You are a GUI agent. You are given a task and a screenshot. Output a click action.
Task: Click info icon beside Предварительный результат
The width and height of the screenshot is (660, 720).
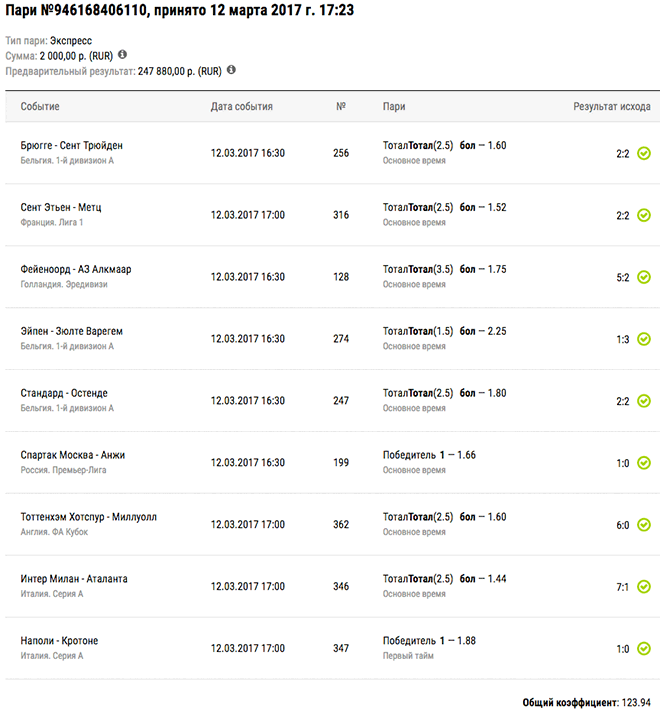(231, 70)
